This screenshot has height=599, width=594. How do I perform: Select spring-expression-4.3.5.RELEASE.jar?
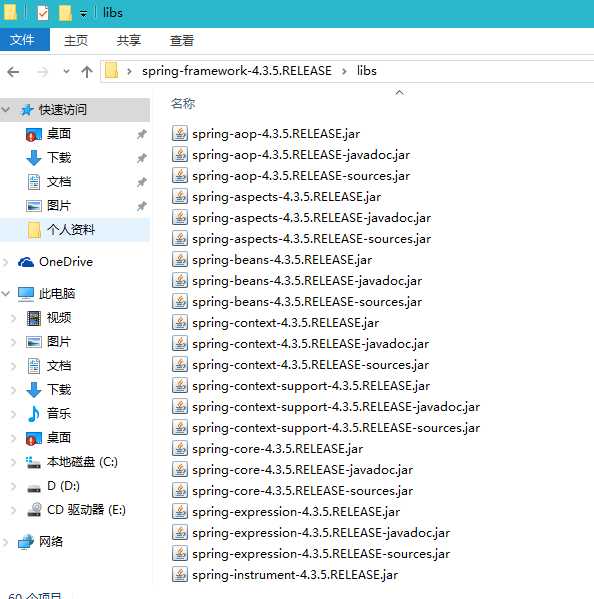pyautogui.click(x=296, y=512)
